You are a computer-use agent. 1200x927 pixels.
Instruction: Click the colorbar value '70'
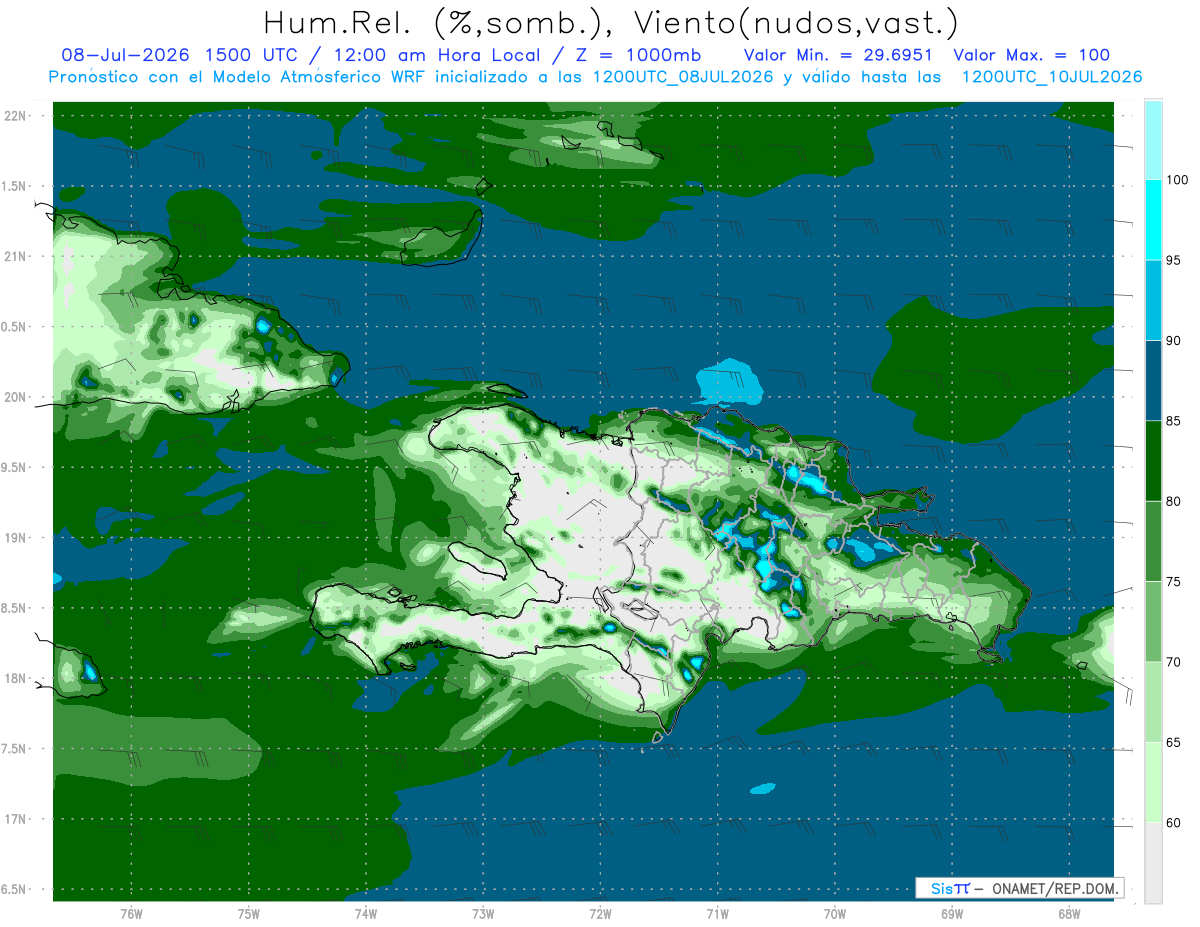coord(1175,662)
